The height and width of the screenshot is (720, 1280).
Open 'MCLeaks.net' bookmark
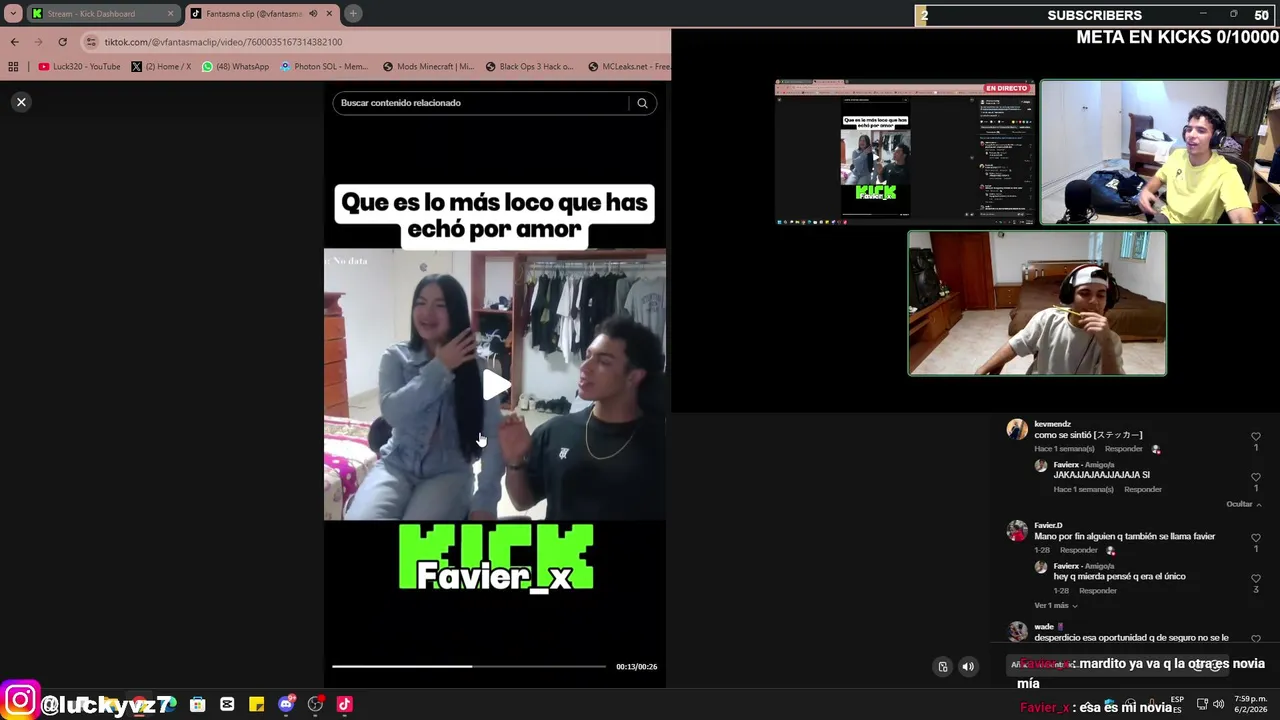pos(629,67)
